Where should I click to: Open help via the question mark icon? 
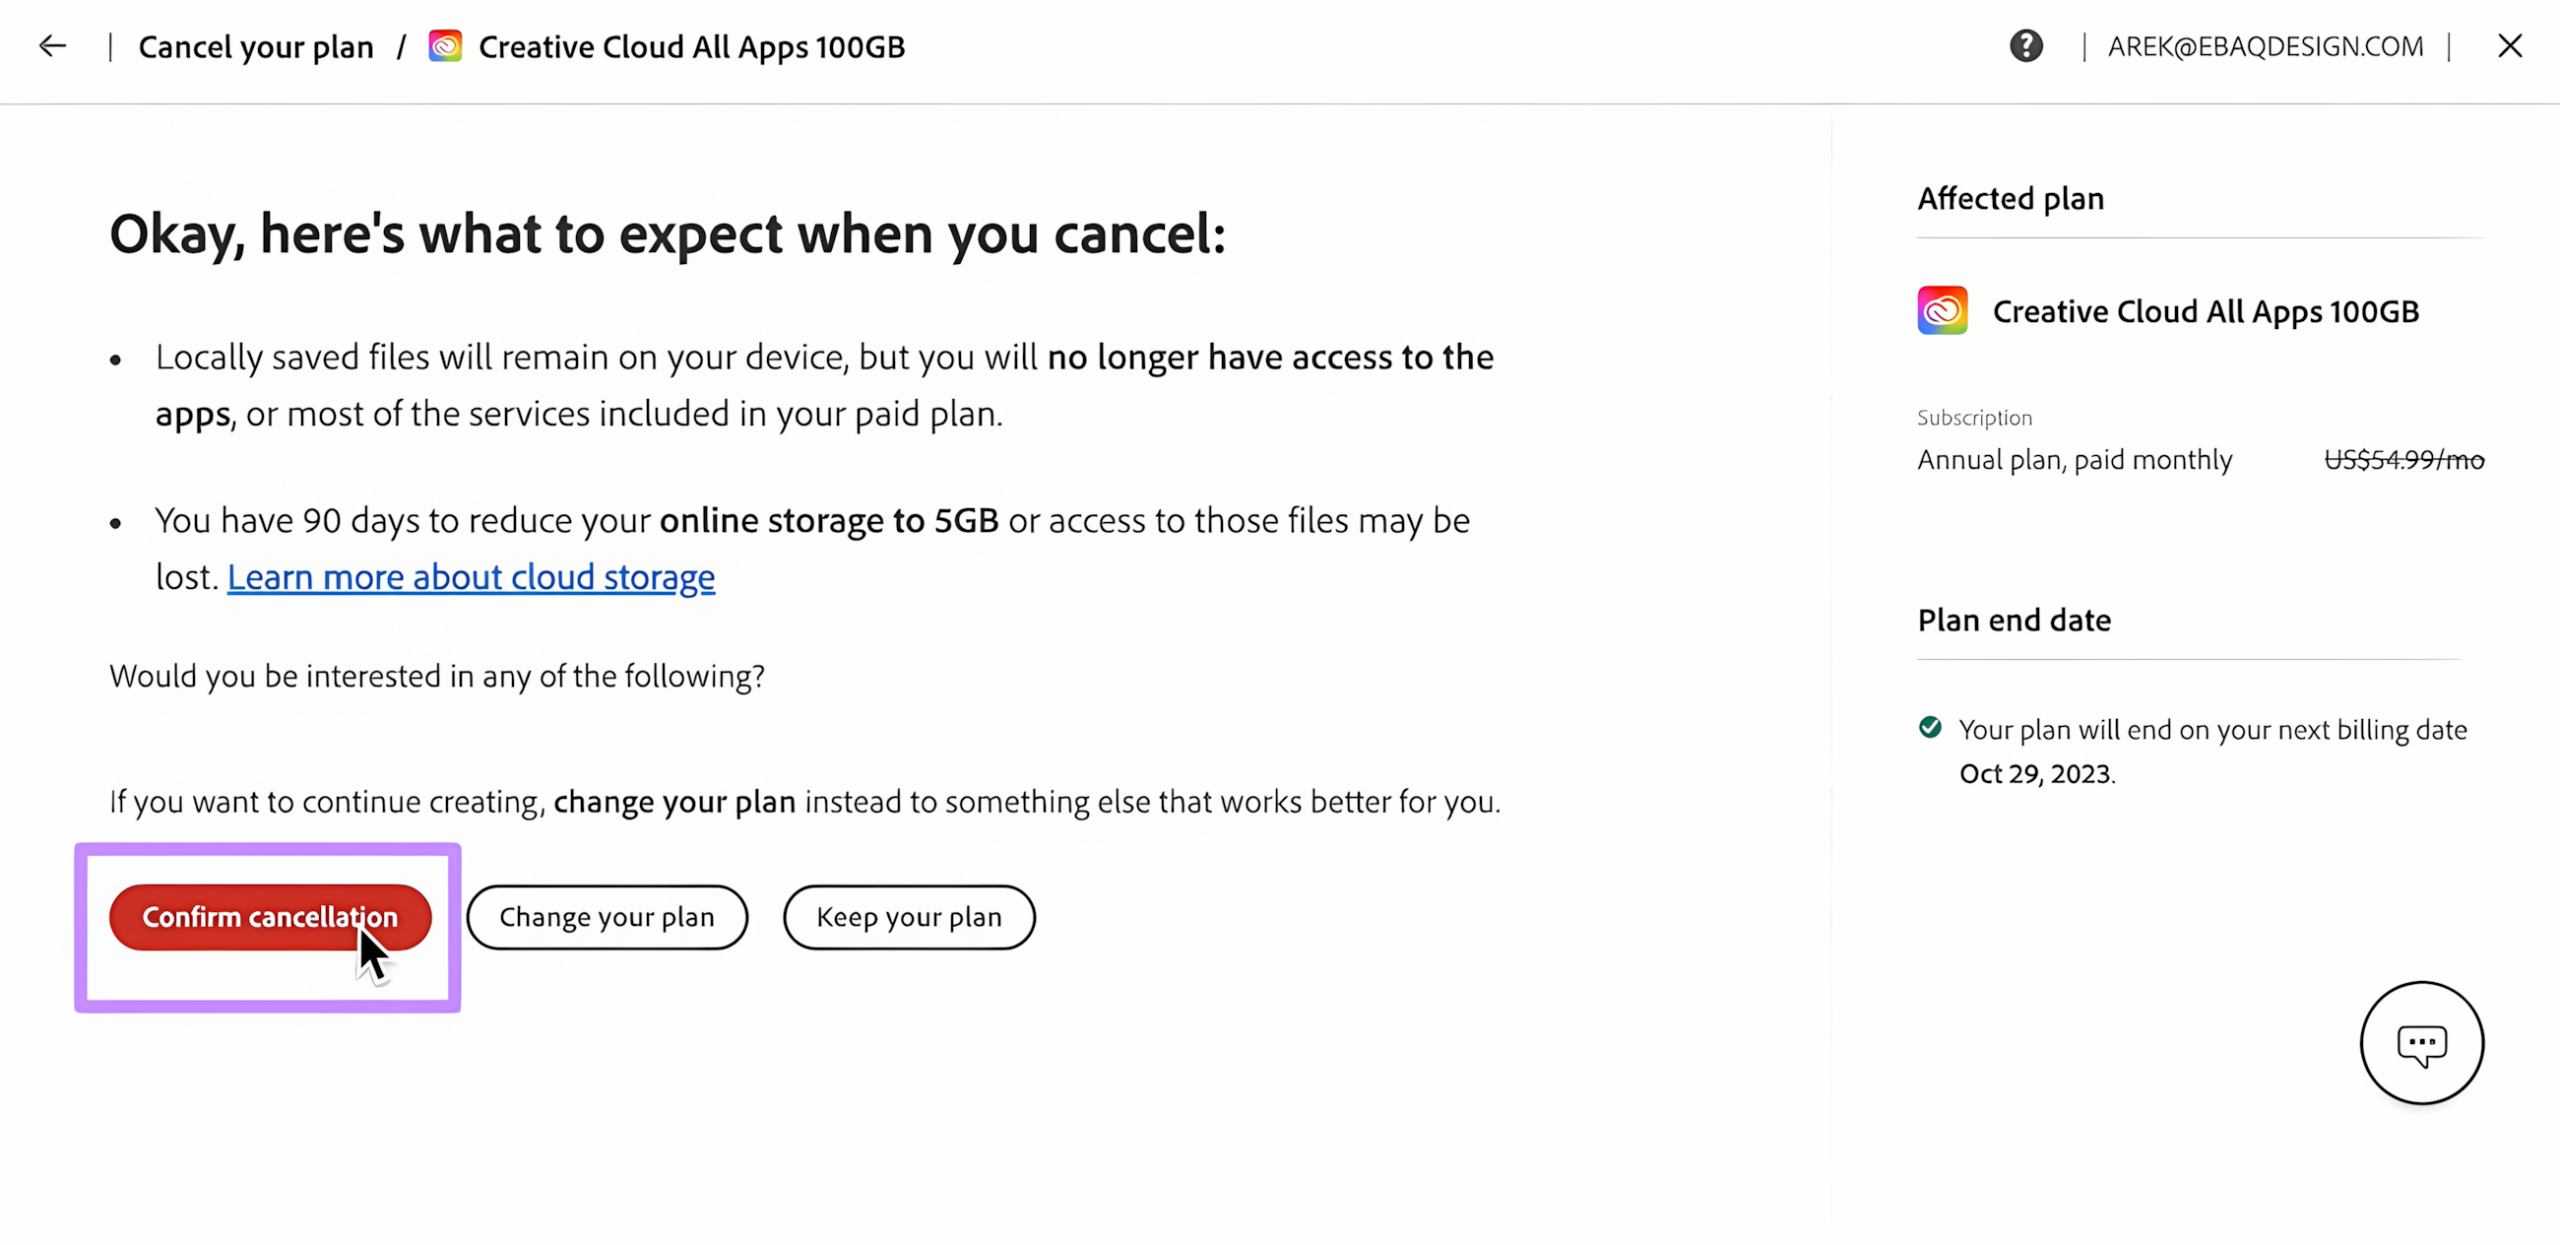coord(2026,46)
